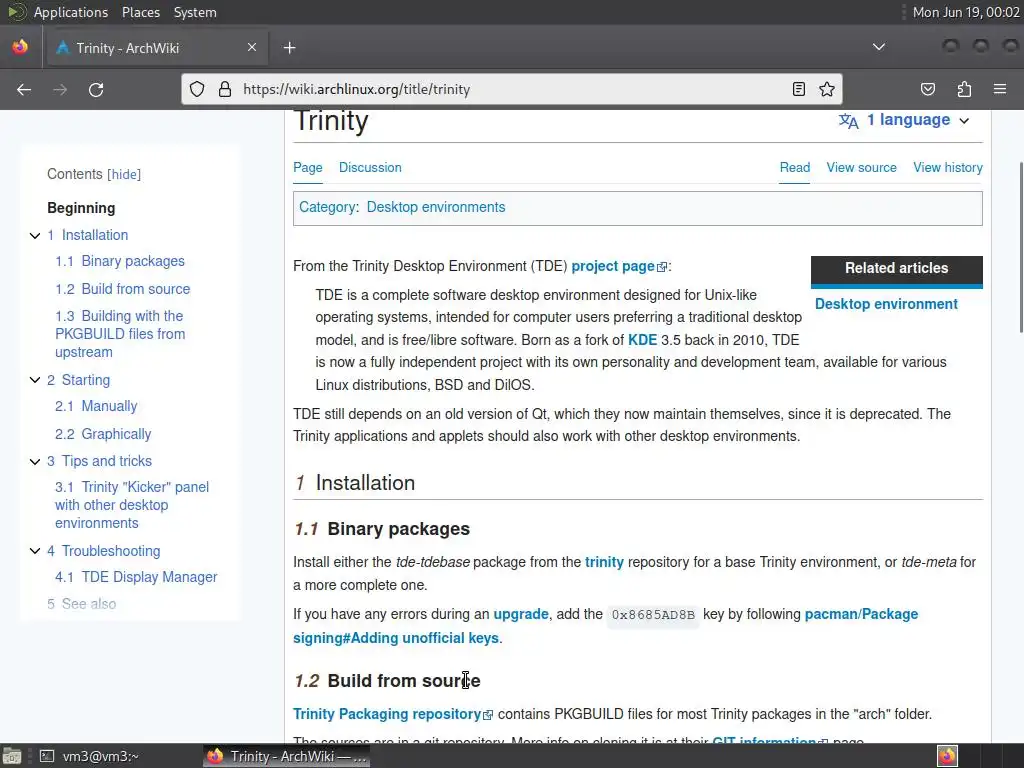Bookmark this page with the star icon
Image resolution: width=1024 pixels, height=768 pixels.
point(827,89)
